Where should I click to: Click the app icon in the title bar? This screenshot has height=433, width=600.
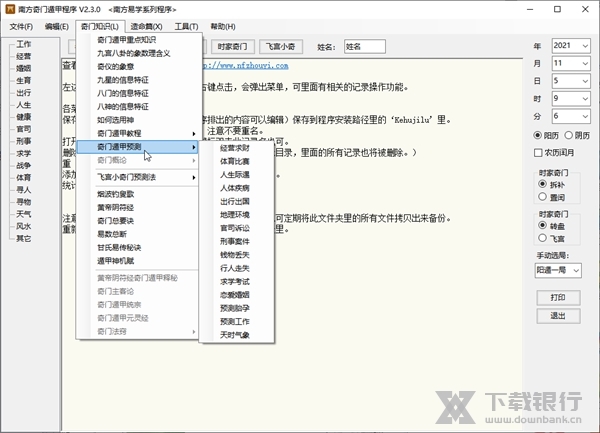[x=10, y=9]
